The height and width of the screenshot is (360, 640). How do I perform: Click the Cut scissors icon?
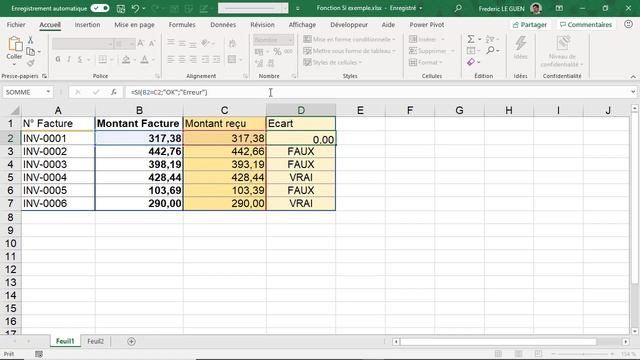pos(30,40)
